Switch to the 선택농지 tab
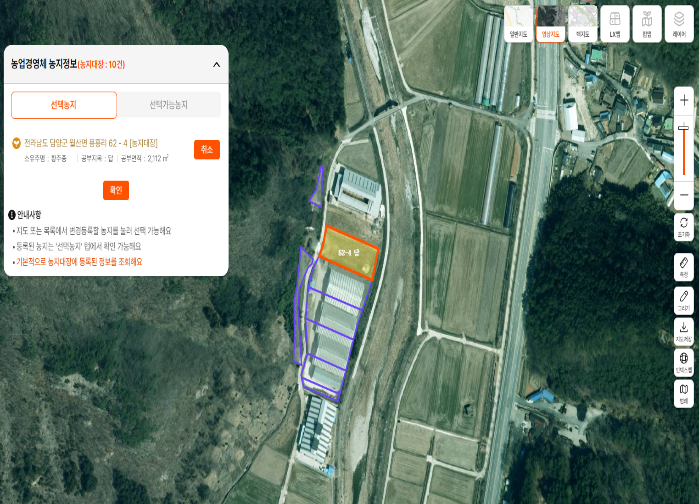Screen dimensions: 699x504 (64, 105)
